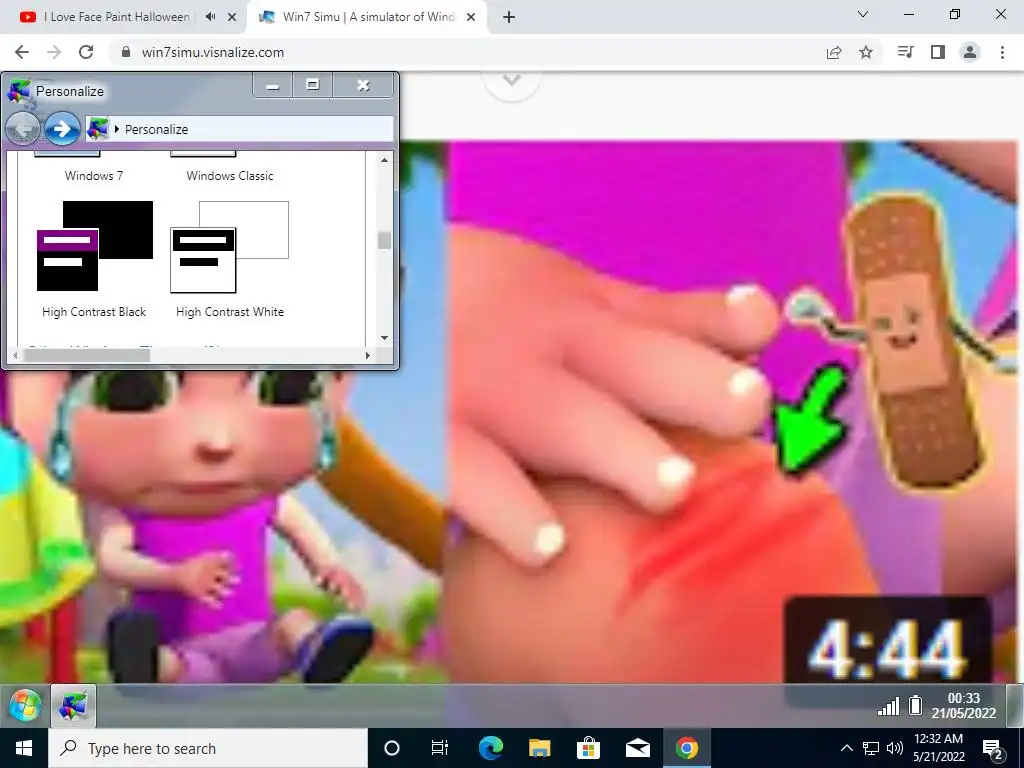The width and height of the screenshot is (1024, 768).
Task: Close the Win7 Simu tab
Action: click(x=471, y=17)
